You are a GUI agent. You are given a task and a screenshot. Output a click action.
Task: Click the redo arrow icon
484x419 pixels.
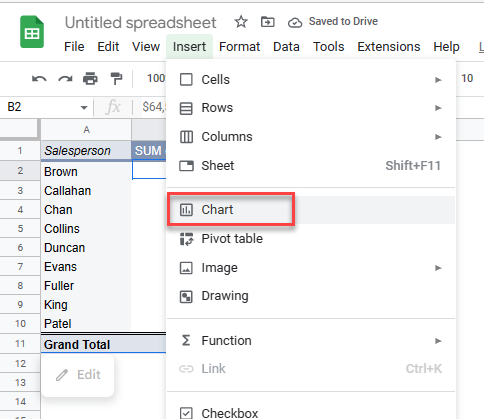tap(65, 79)
